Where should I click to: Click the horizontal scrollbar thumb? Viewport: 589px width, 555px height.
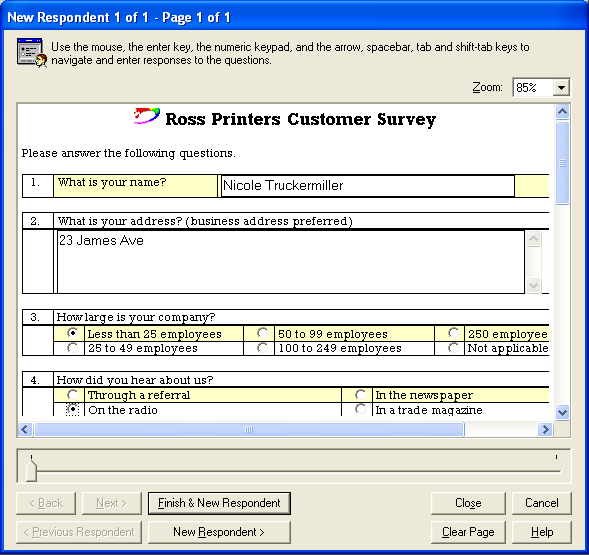(x=249, y=429)
